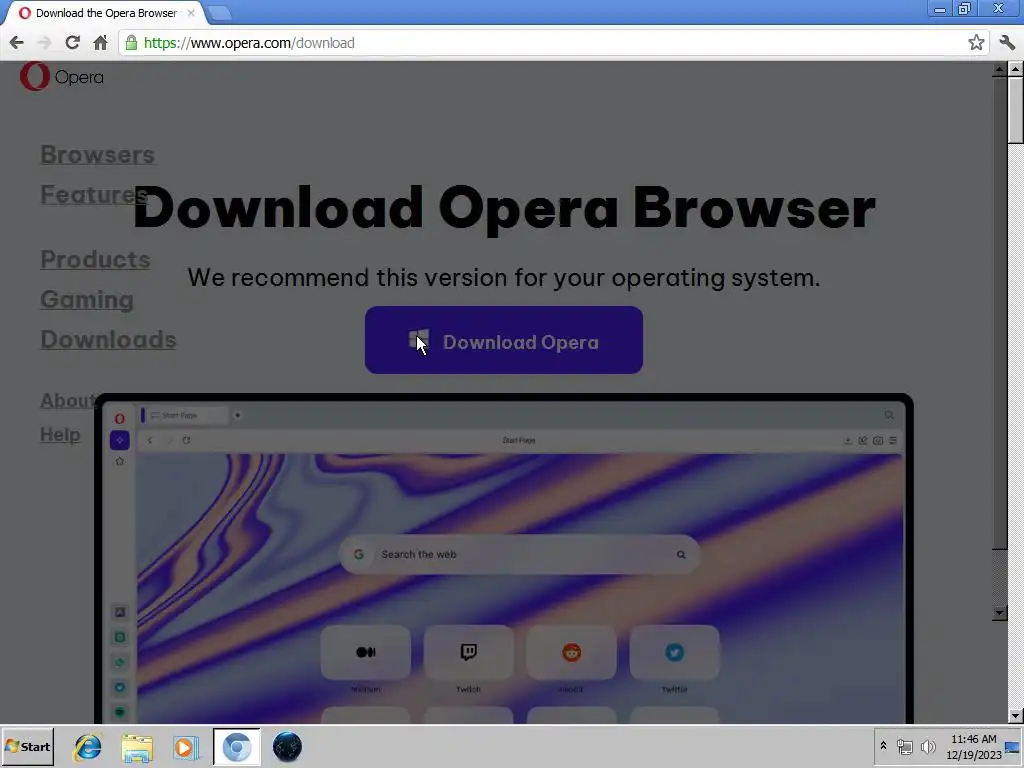Click the Twitch speed dial tile
Screen dimensions: 1024x768
468,652
